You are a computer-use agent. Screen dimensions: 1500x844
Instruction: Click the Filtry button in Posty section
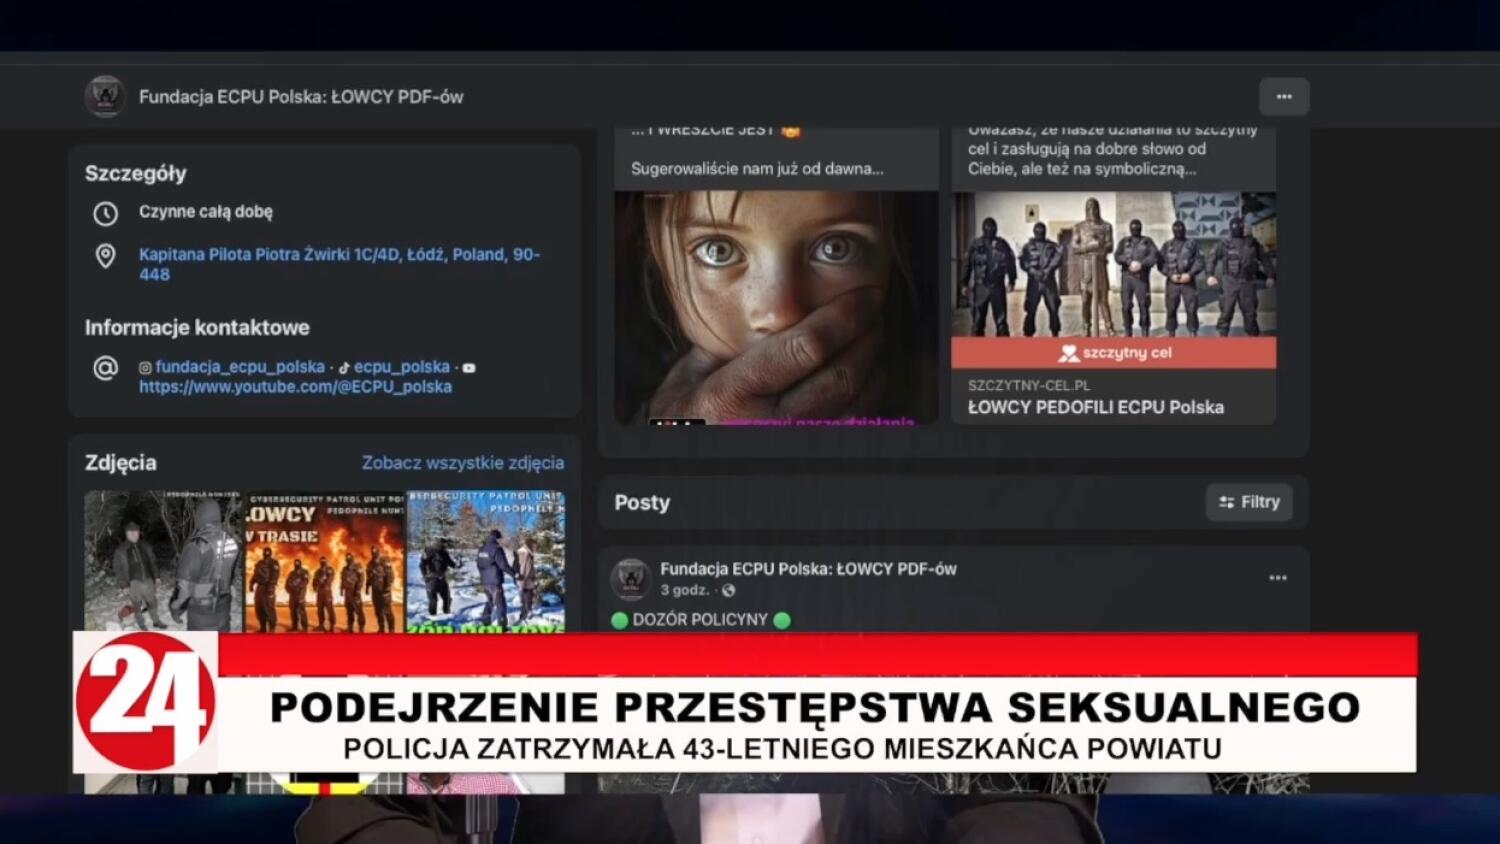(x=1248, y=502)
